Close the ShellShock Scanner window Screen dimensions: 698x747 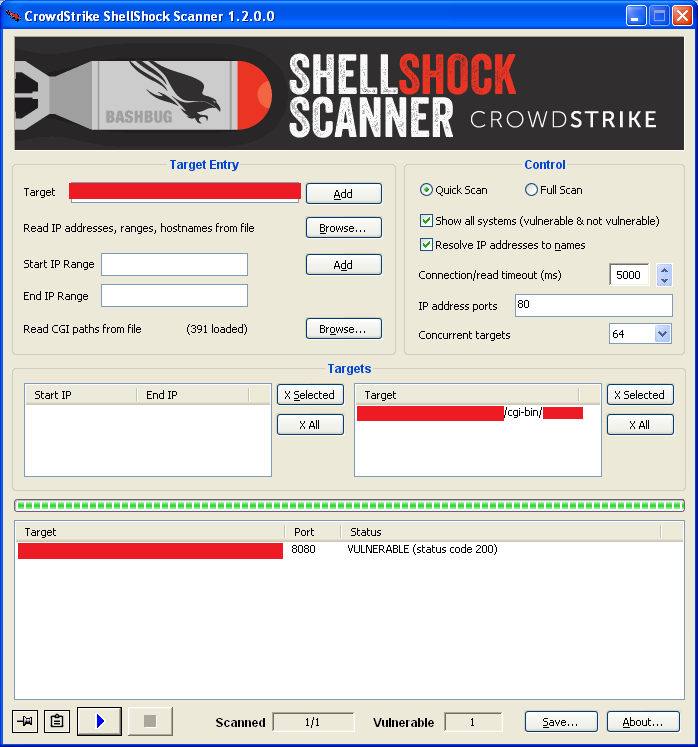click(x=682, y=16)
